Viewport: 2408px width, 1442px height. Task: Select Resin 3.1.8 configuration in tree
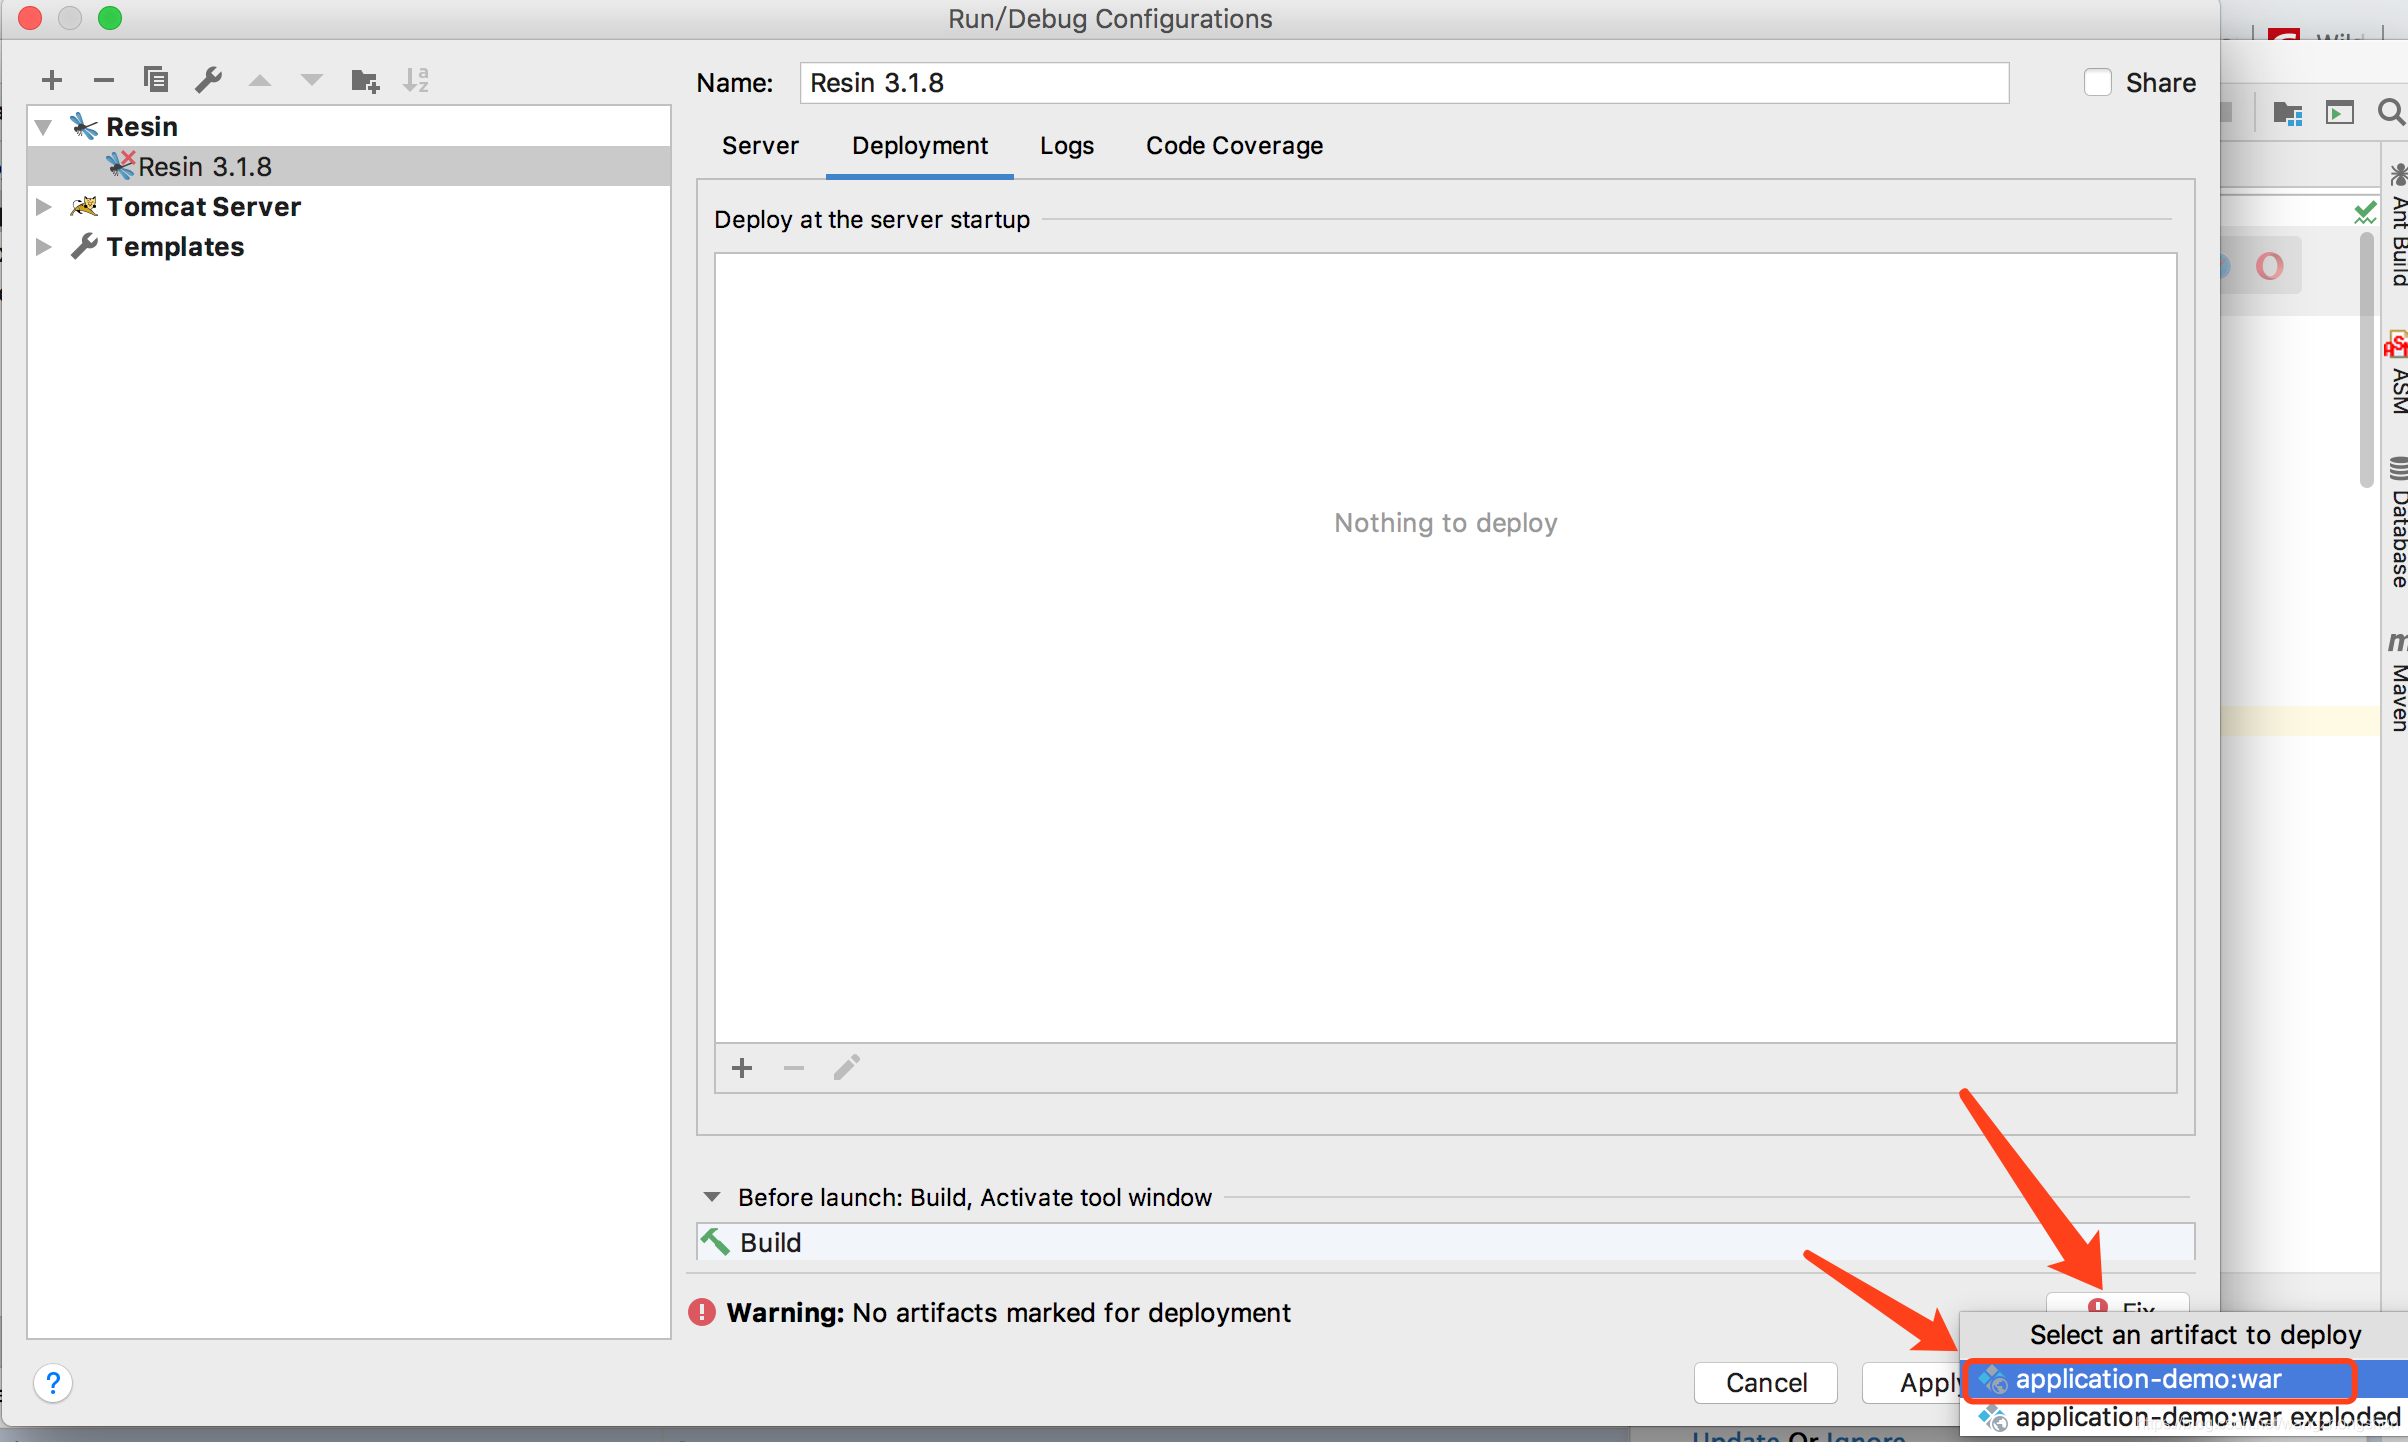pos(204,167)
